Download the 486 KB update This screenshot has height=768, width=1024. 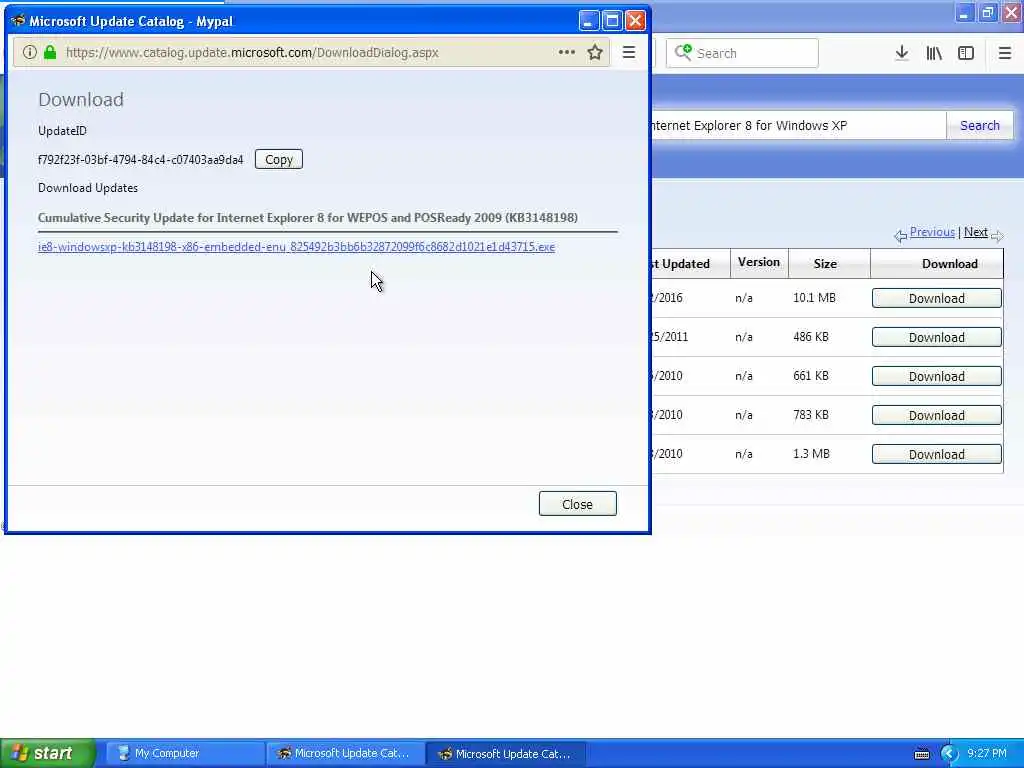coord(936,337)
